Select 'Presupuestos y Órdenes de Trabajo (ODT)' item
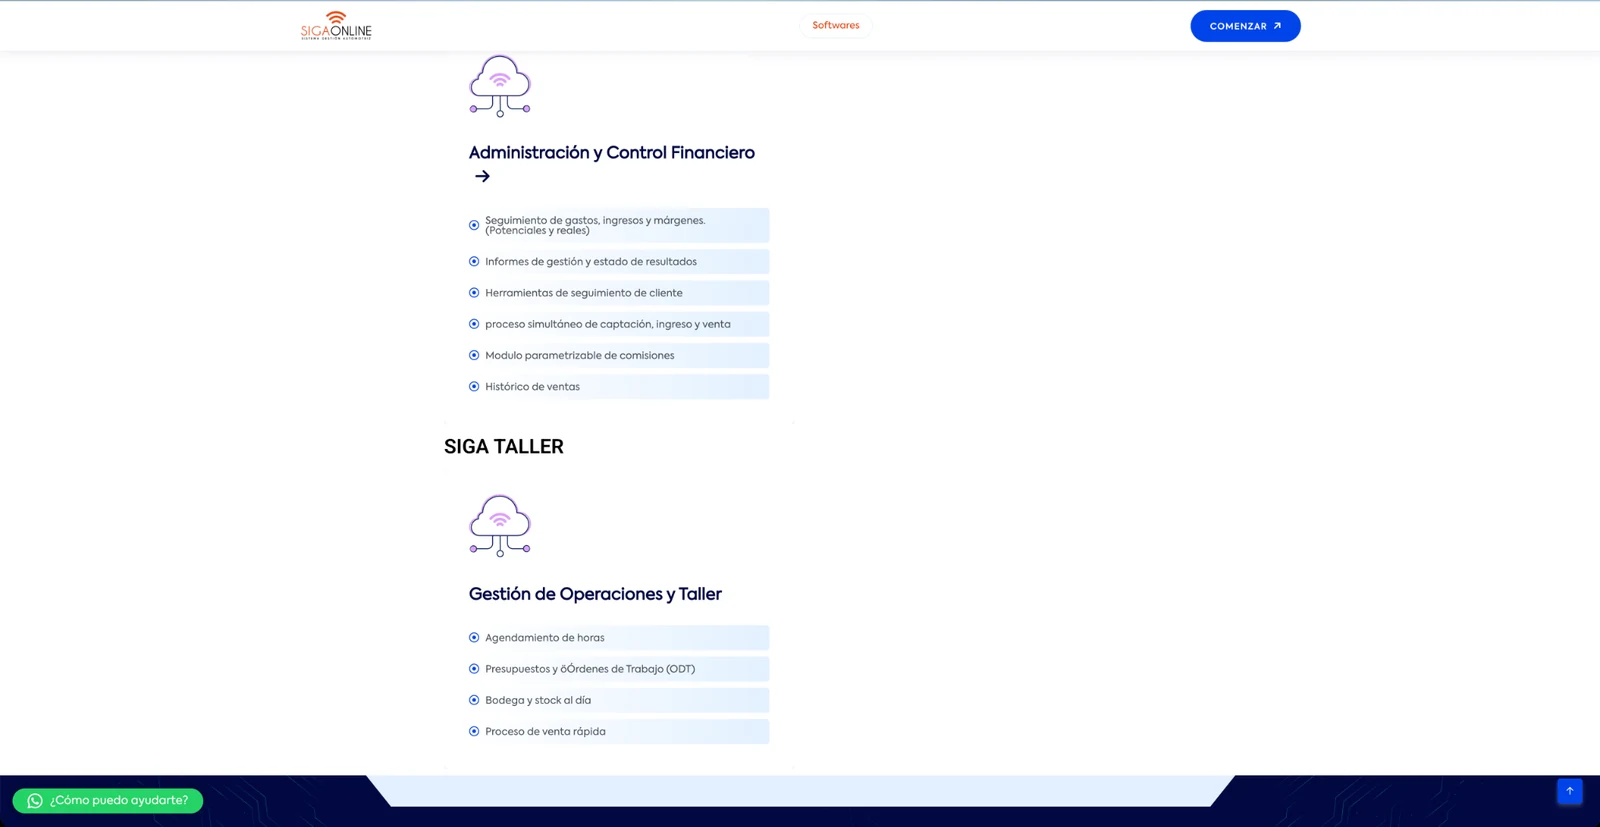 coord(590,669)
